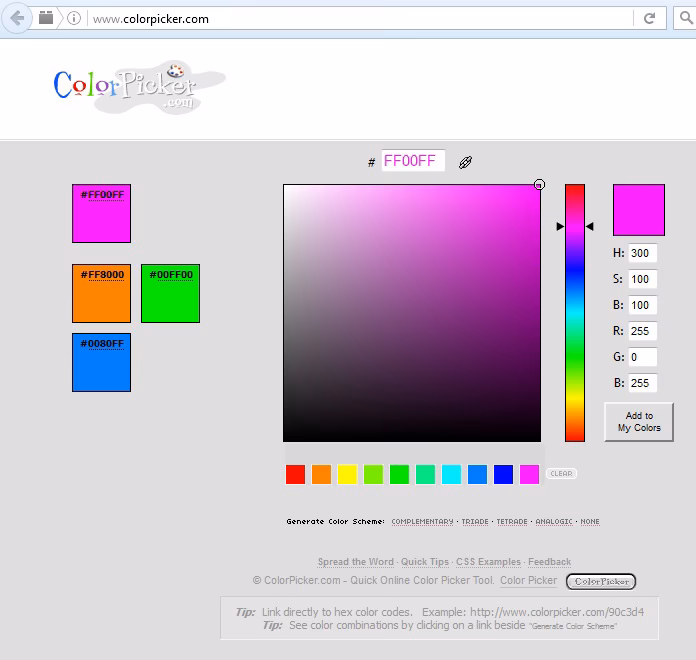Open the CSS Examples link
The height and width of the screenshot is (660, 696).
coord(488,562)
